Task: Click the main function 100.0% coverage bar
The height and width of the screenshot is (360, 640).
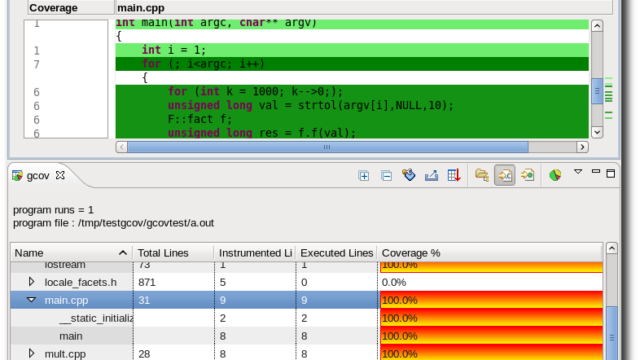Action: (491, 336)
